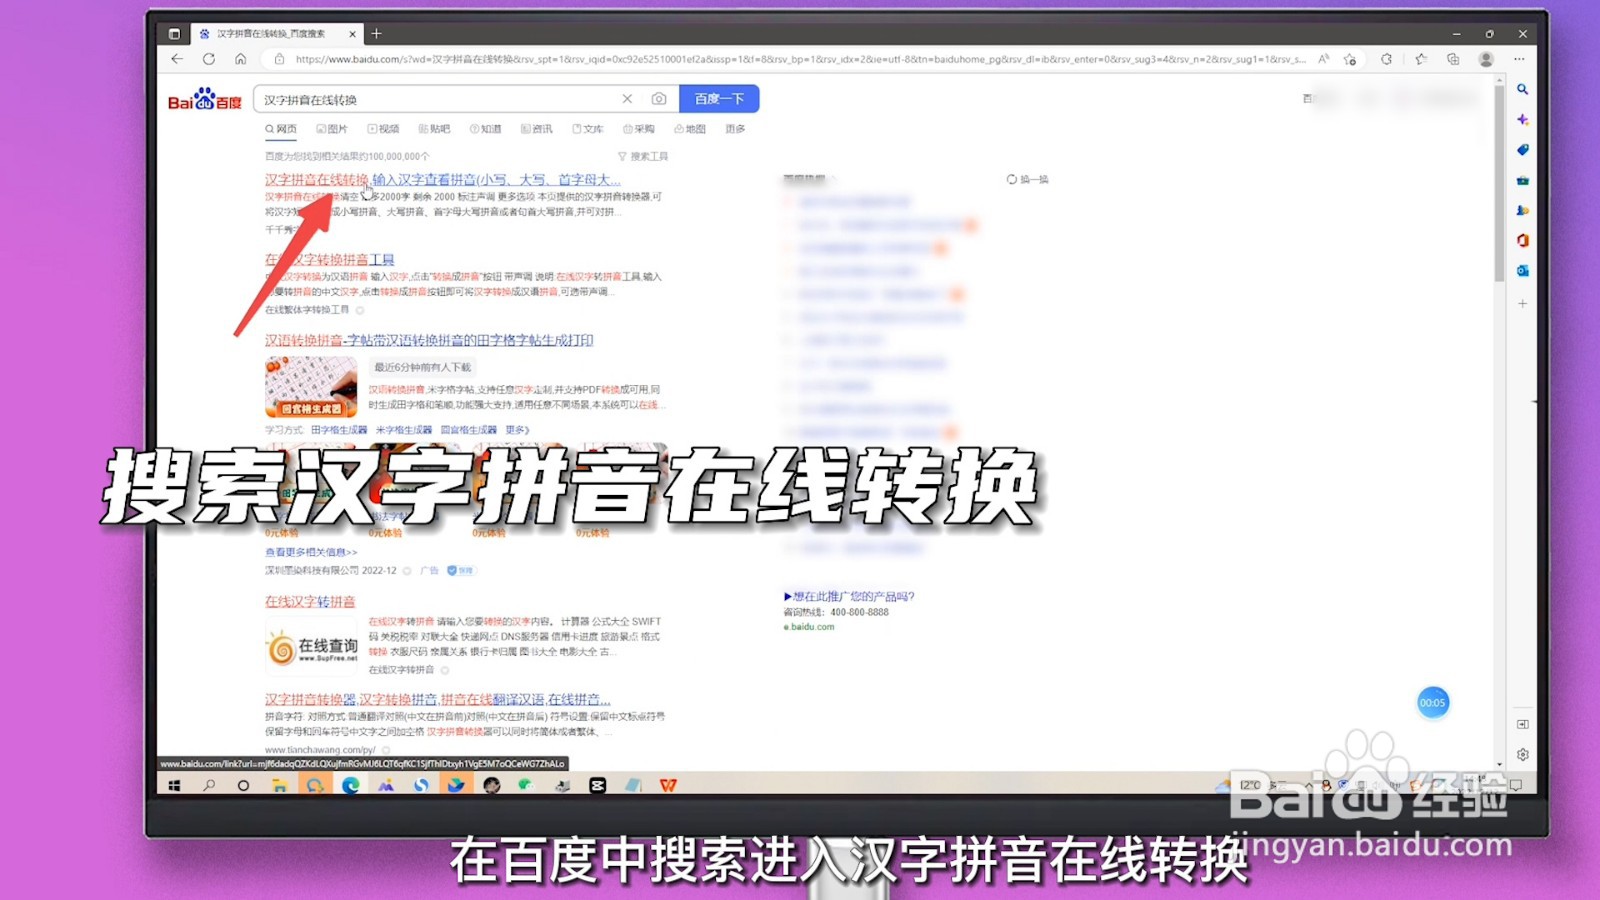Open the 在线汉字转换拼音工具 result
The height and width of the screenshot is (900, 1600).
(x=330, y=260)
